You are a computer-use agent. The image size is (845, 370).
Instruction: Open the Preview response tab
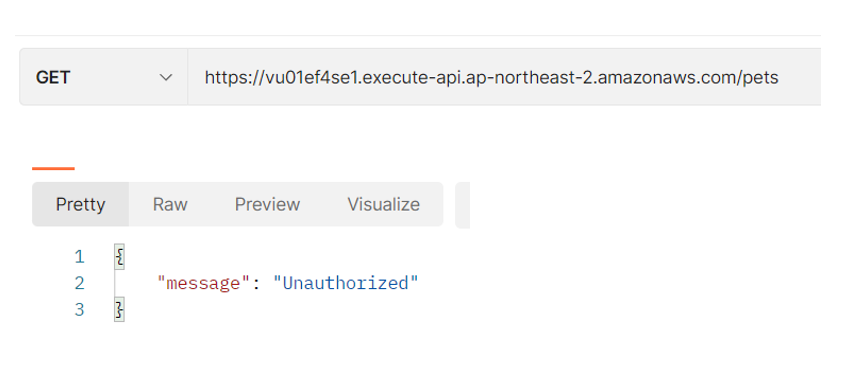coord(267,204)
